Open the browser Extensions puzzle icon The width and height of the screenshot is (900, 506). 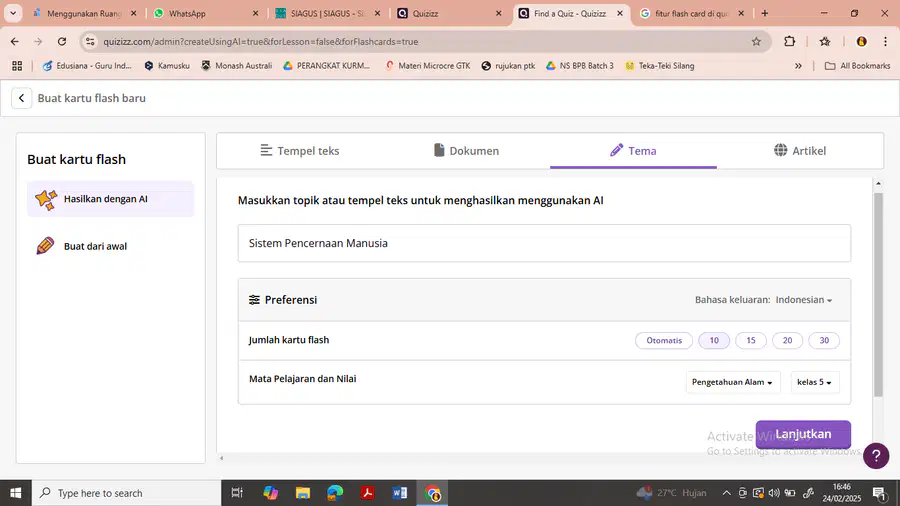(790, 41)
